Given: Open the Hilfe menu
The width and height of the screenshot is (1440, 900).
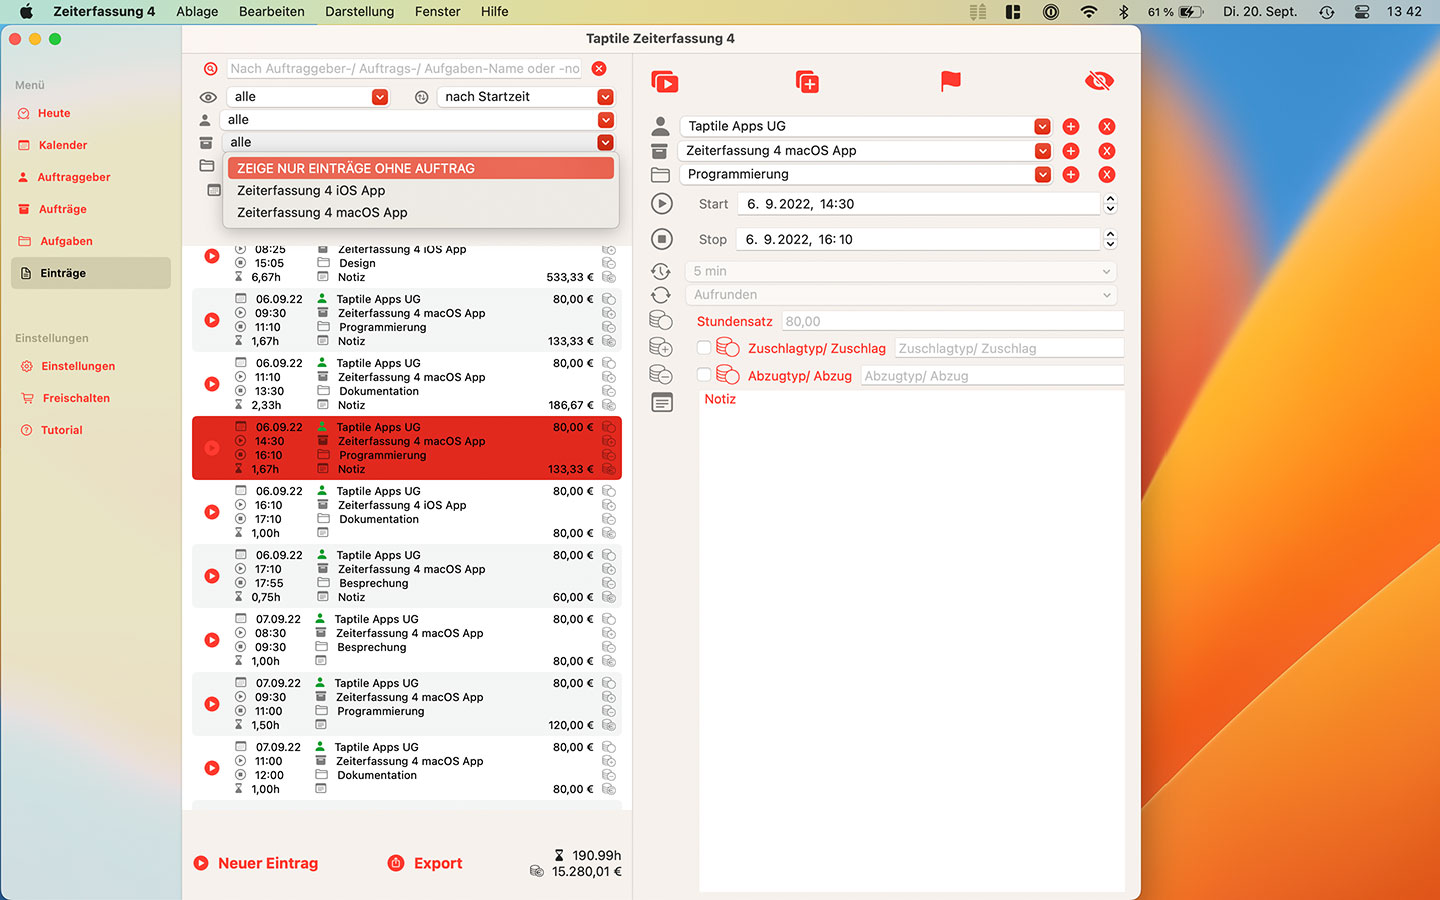Looking at the screenshot, I should coord(494,12).
